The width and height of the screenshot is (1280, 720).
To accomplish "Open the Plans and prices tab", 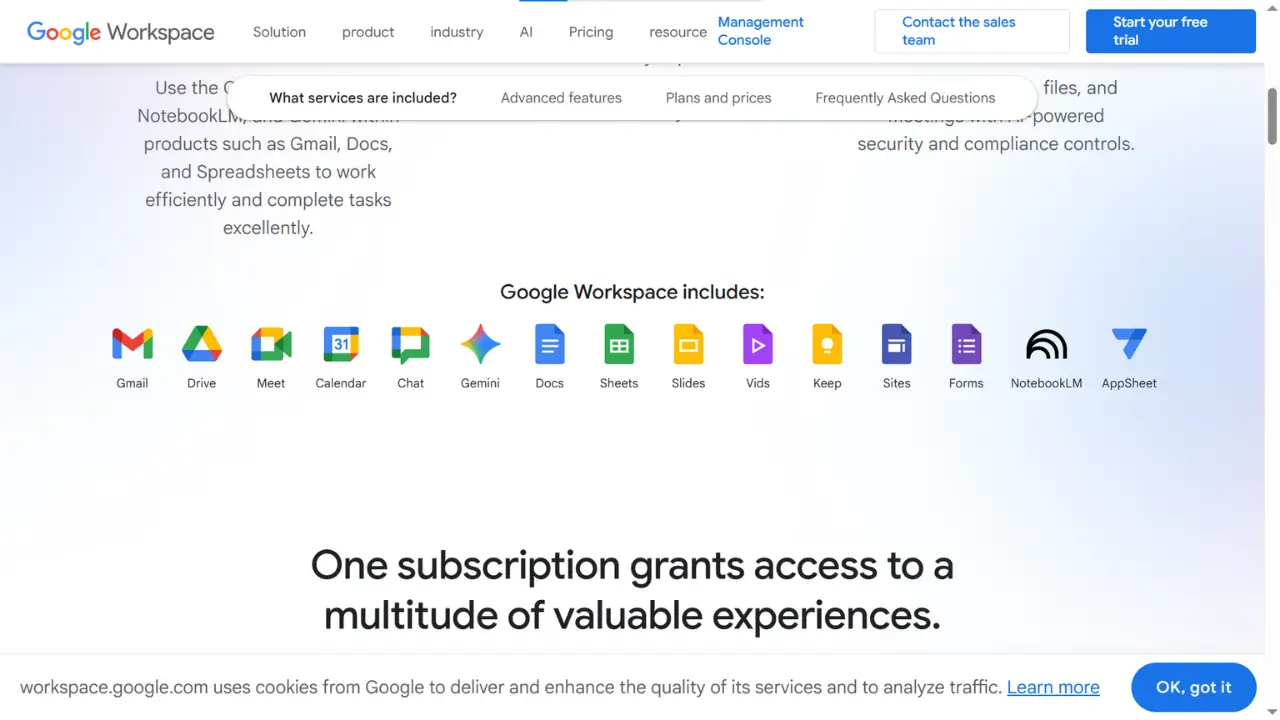I will [718, 97].
